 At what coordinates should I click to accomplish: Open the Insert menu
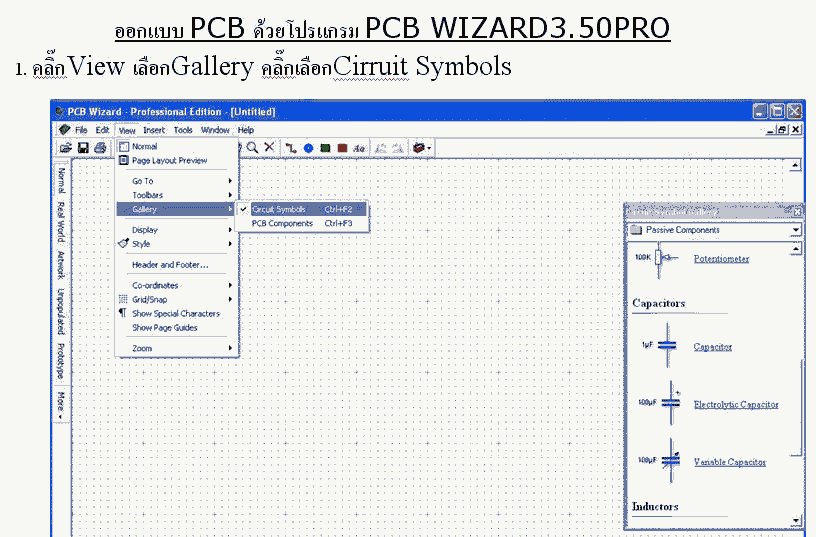tap(154, 130)
